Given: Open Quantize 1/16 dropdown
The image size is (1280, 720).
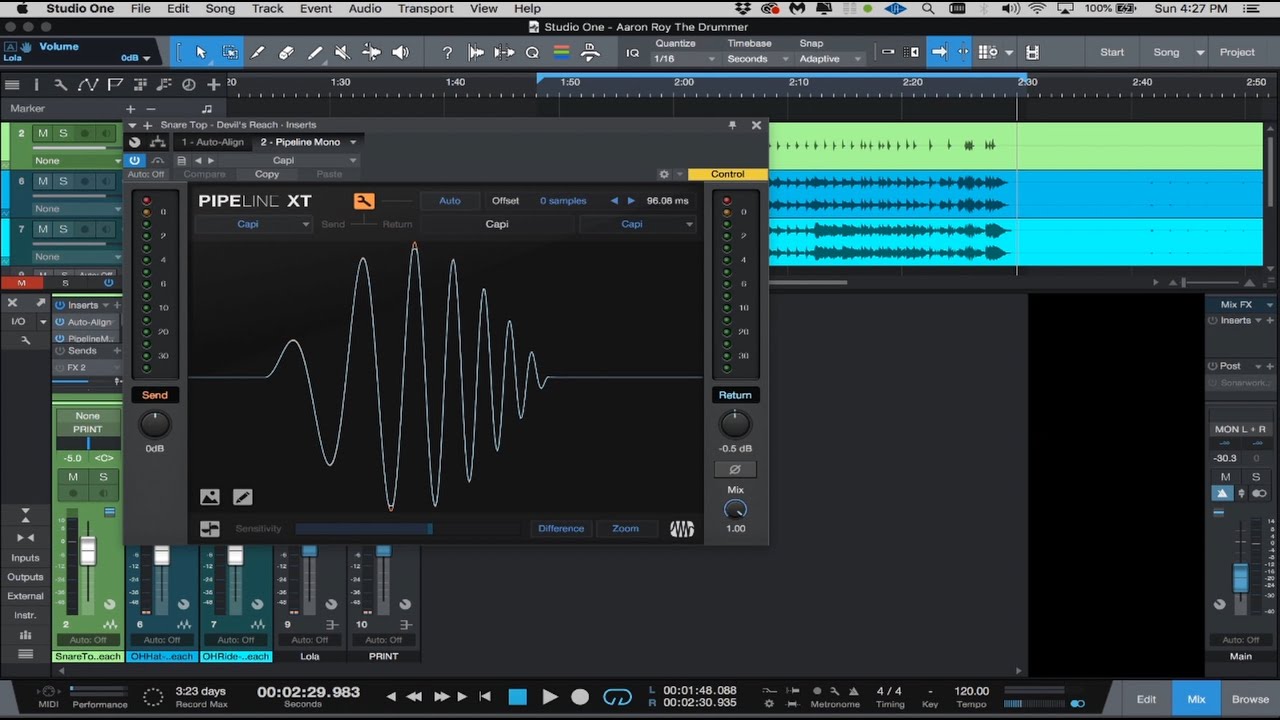Looking at the screenshot, I should pyautogui.click(x=686, y=59).
